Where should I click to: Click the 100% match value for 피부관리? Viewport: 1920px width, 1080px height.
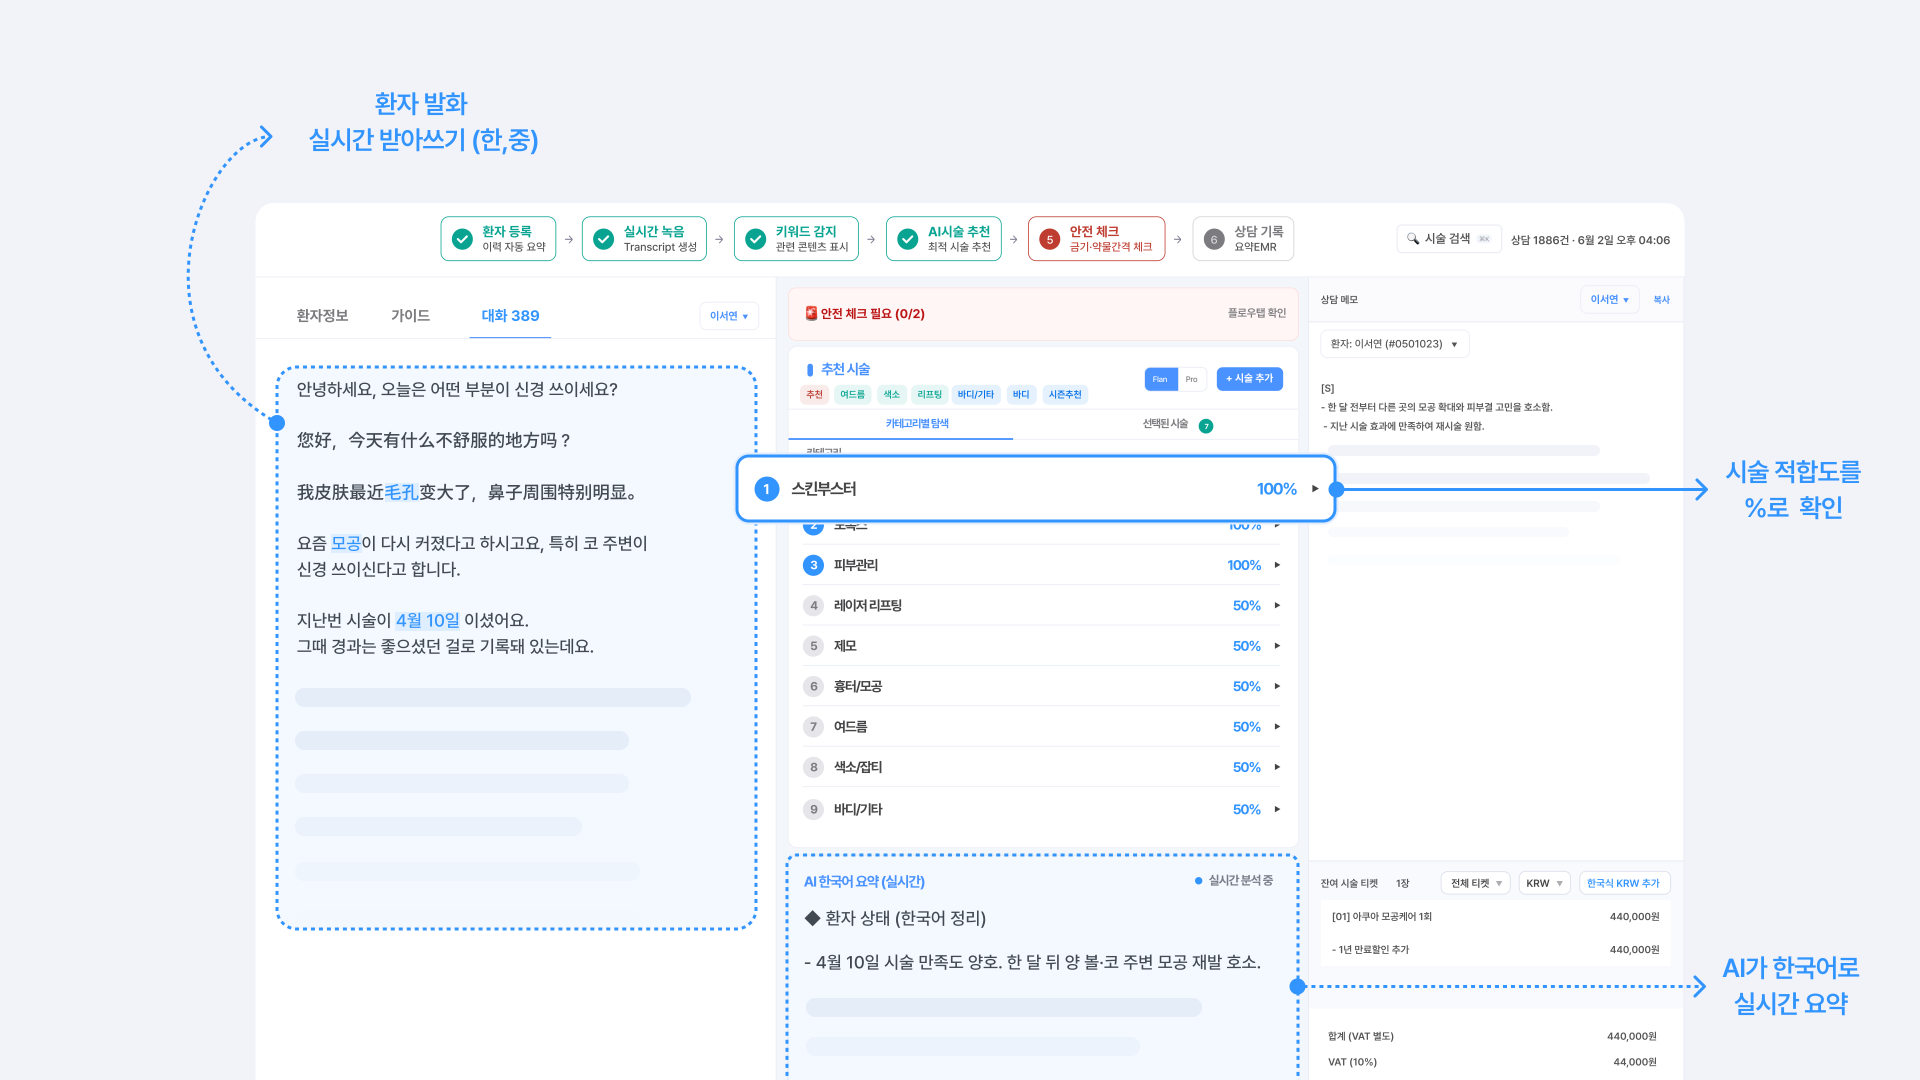1244,565
